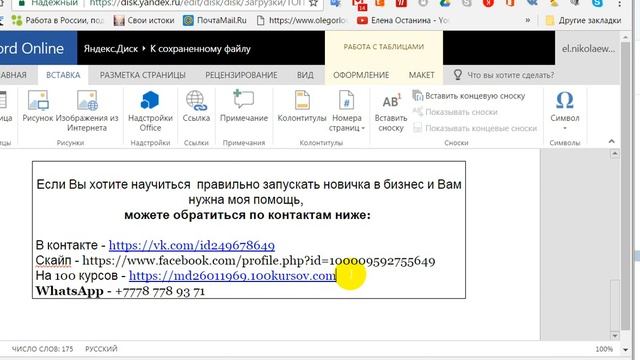The width and height of the screenshot is (640, 360).
Task: Change language via РУССКИЙ in status bar
Action: tap(101, 349)
